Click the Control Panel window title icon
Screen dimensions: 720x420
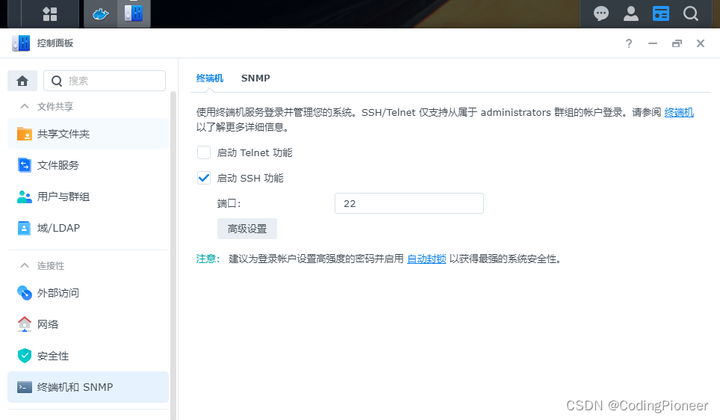click(21, 43)
